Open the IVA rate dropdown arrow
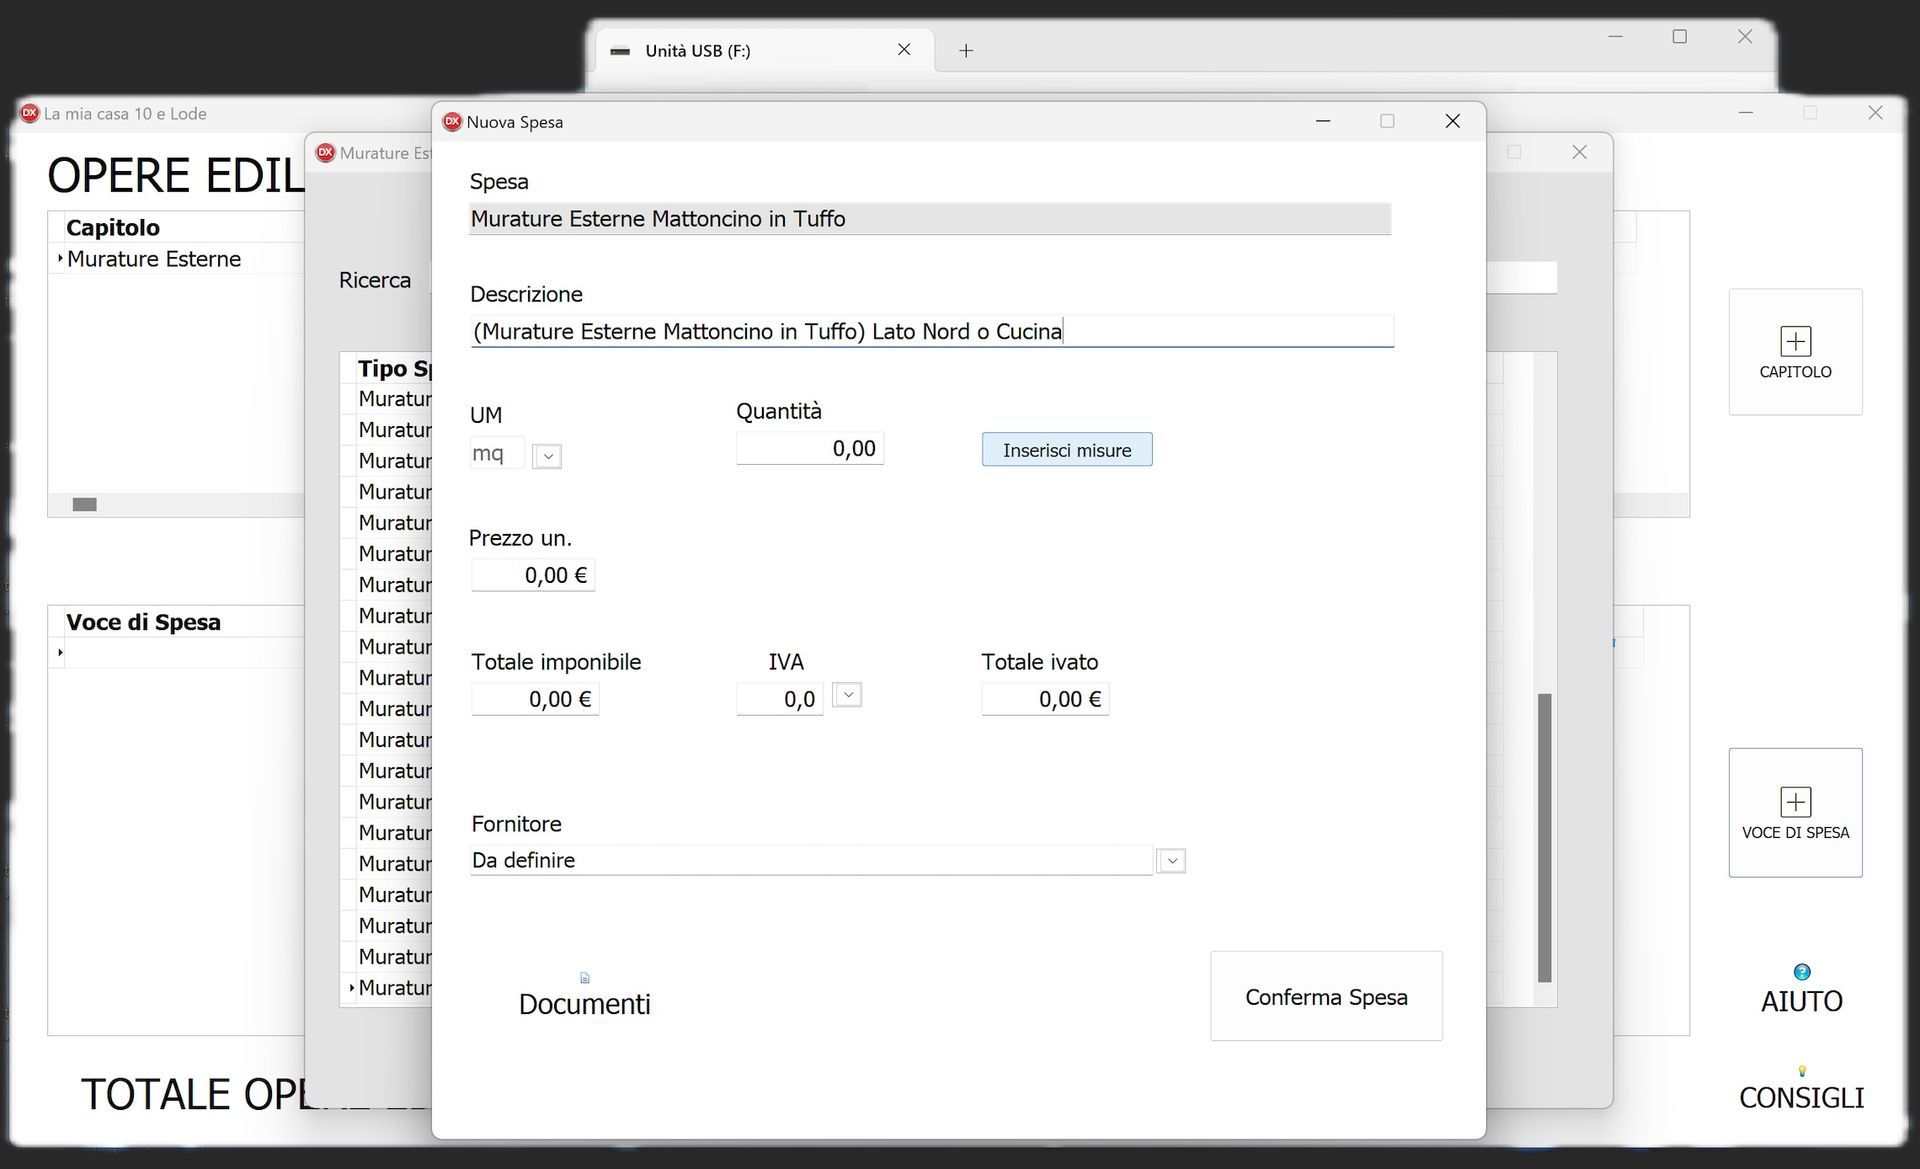This screenshot has height=1169, width=1920. click(847, 695)
